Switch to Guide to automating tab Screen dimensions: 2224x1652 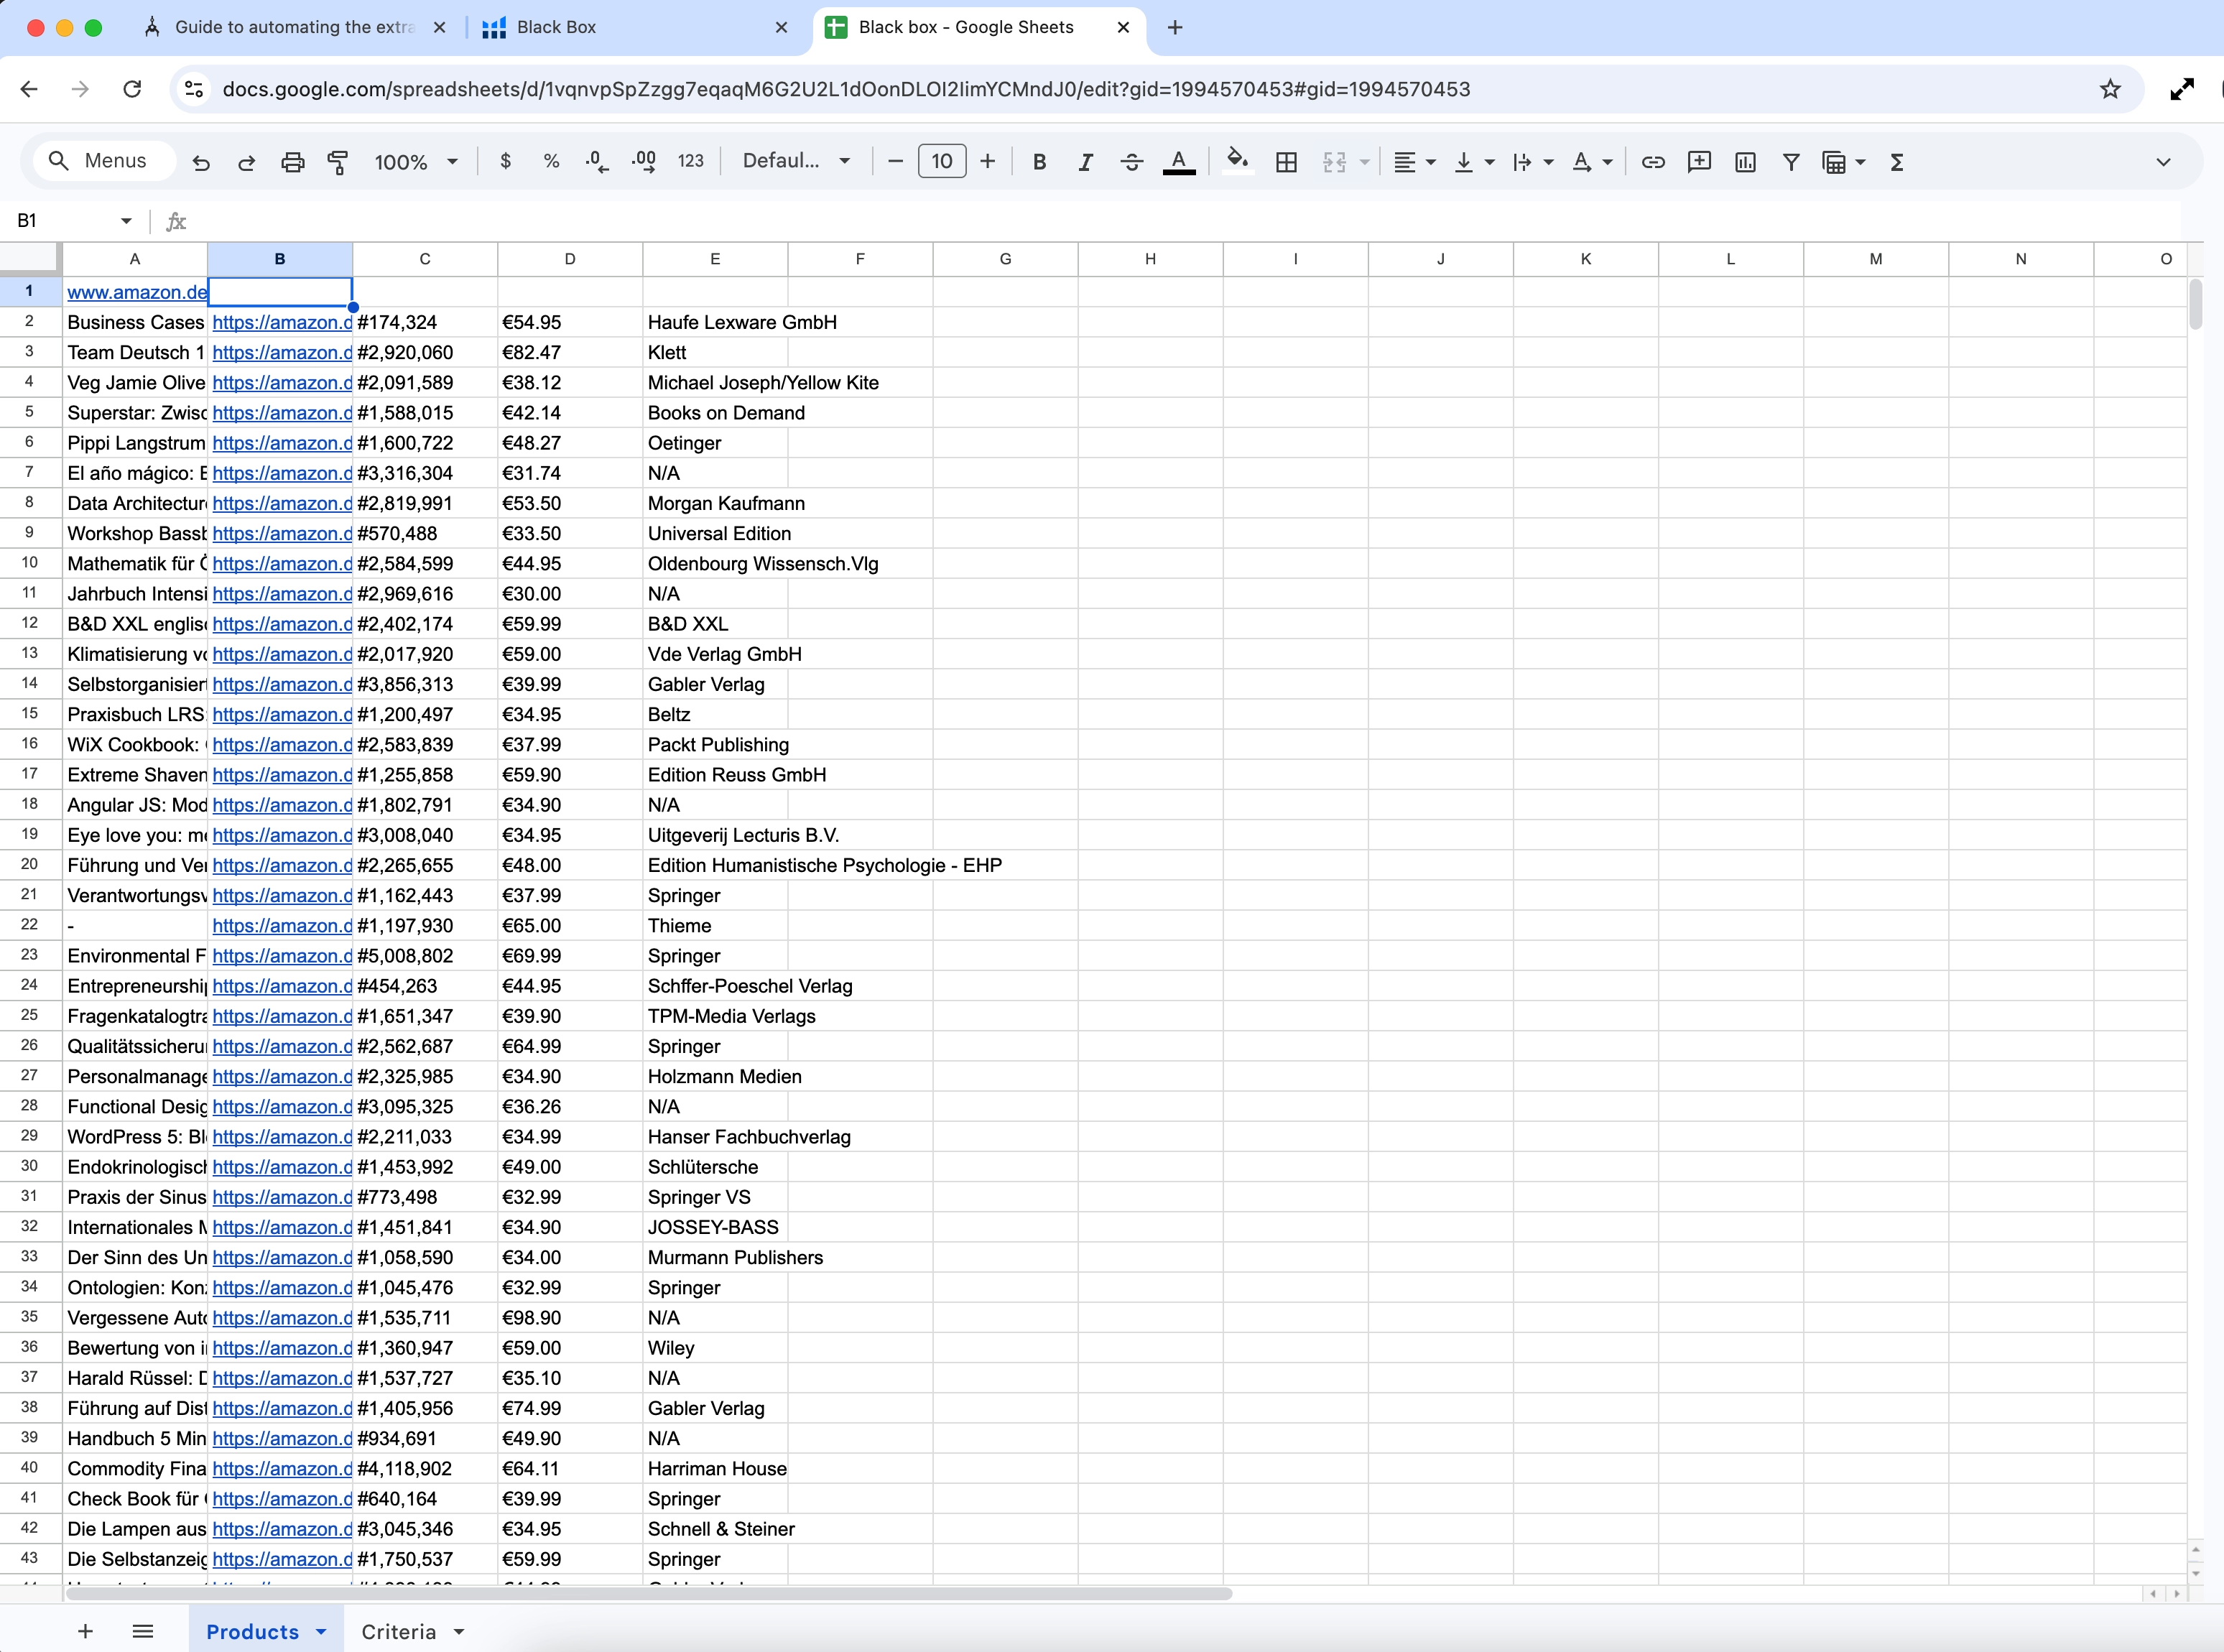(294, 27)
